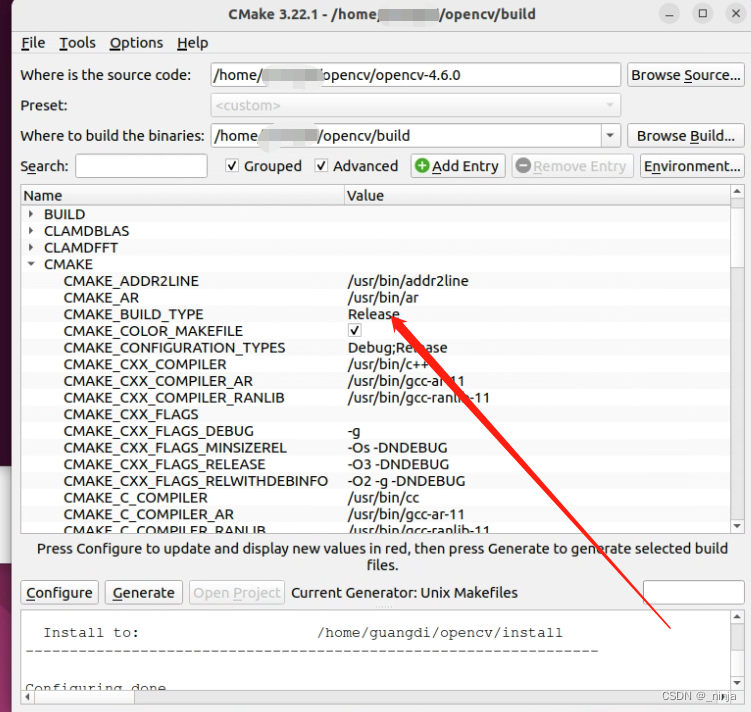Minimize the CMake window

670,14
